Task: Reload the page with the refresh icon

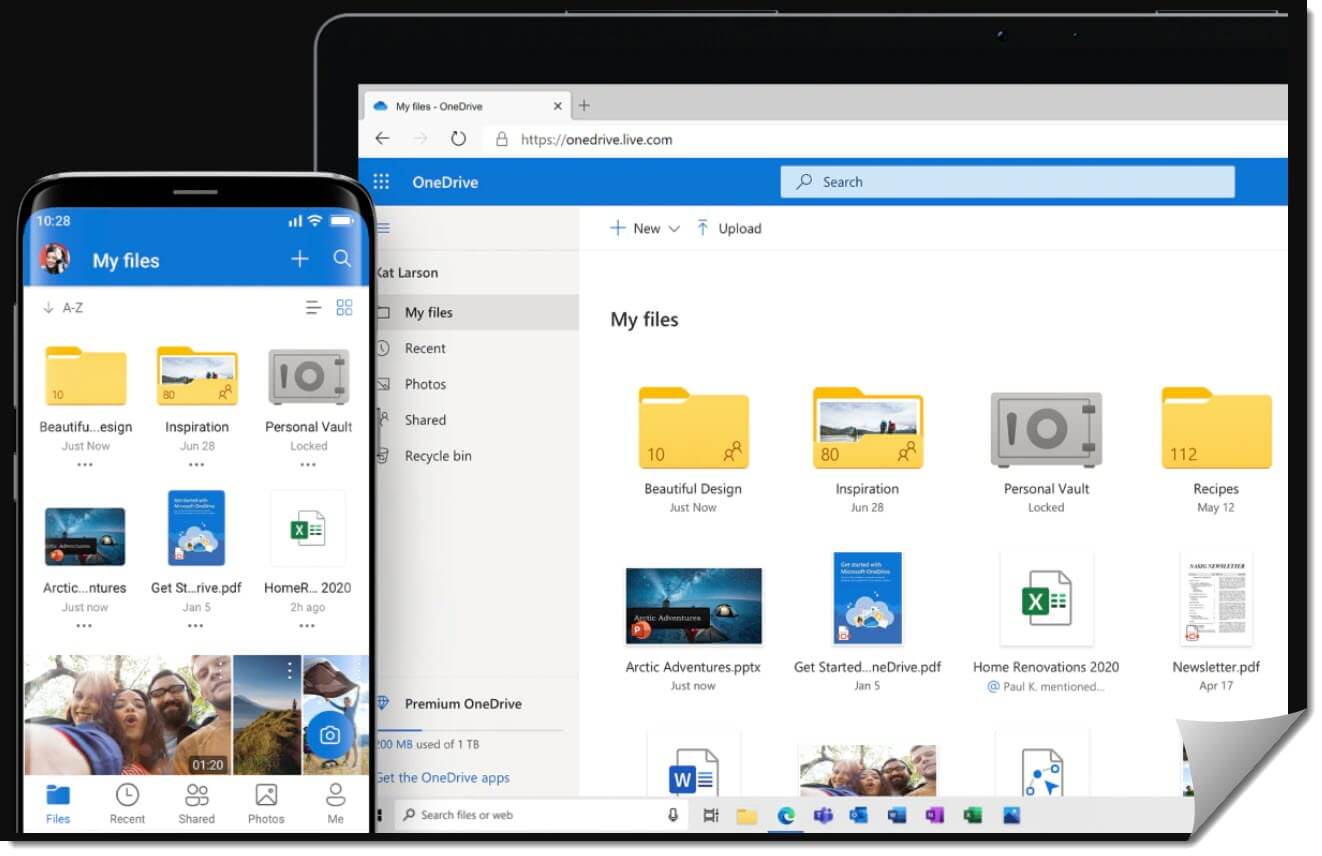Action: pos(458,139)
